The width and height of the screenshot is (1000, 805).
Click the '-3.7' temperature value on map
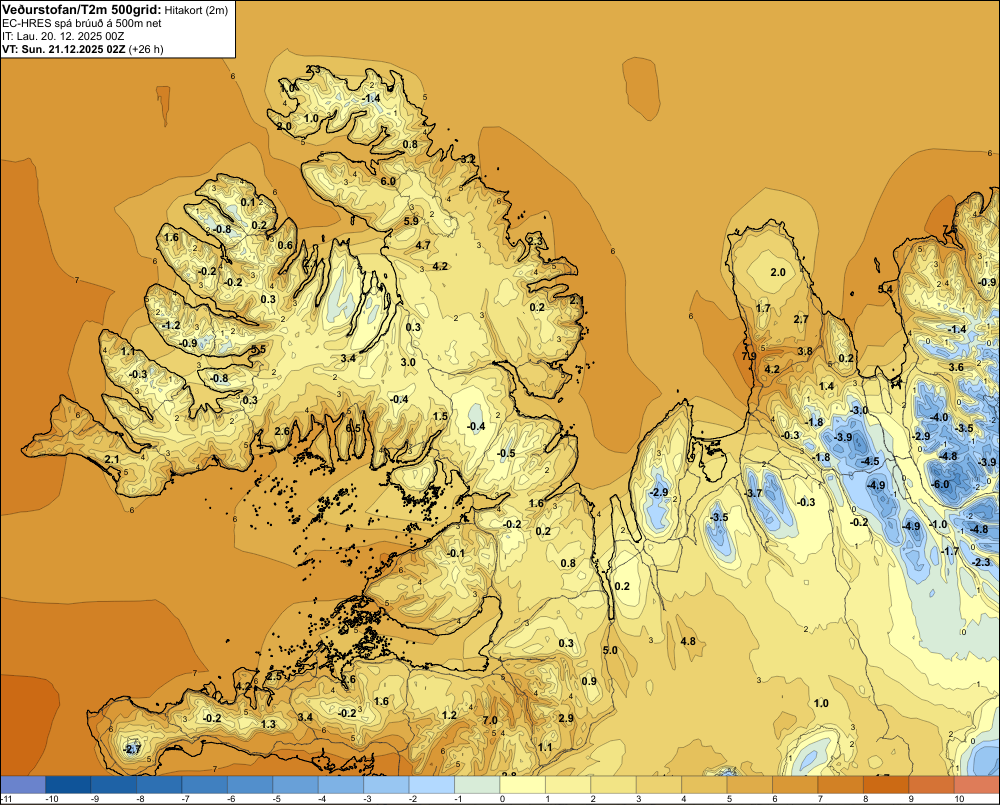754,493
